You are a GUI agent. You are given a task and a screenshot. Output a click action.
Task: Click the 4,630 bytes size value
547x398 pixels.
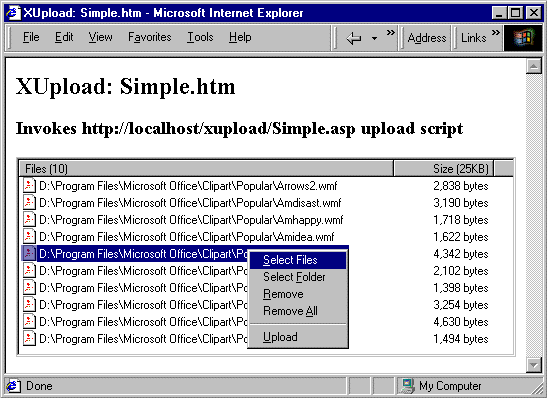(x=460, y=322)
